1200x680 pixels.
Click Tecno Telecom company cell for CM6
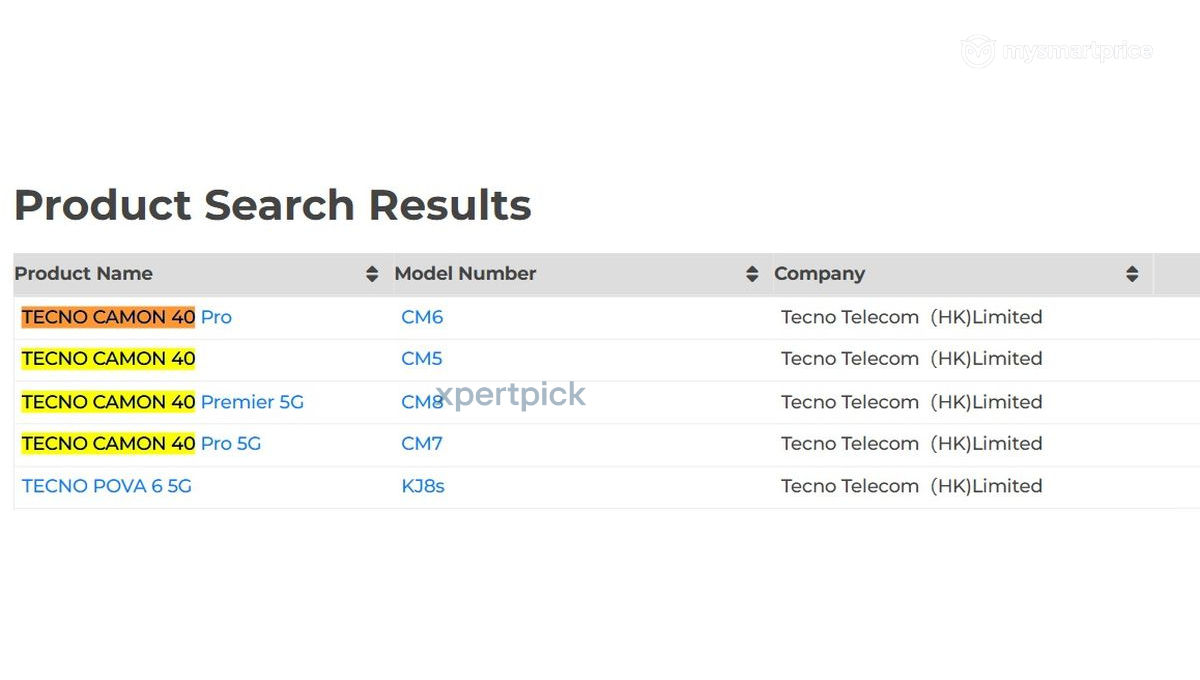[x=912, y=317]
